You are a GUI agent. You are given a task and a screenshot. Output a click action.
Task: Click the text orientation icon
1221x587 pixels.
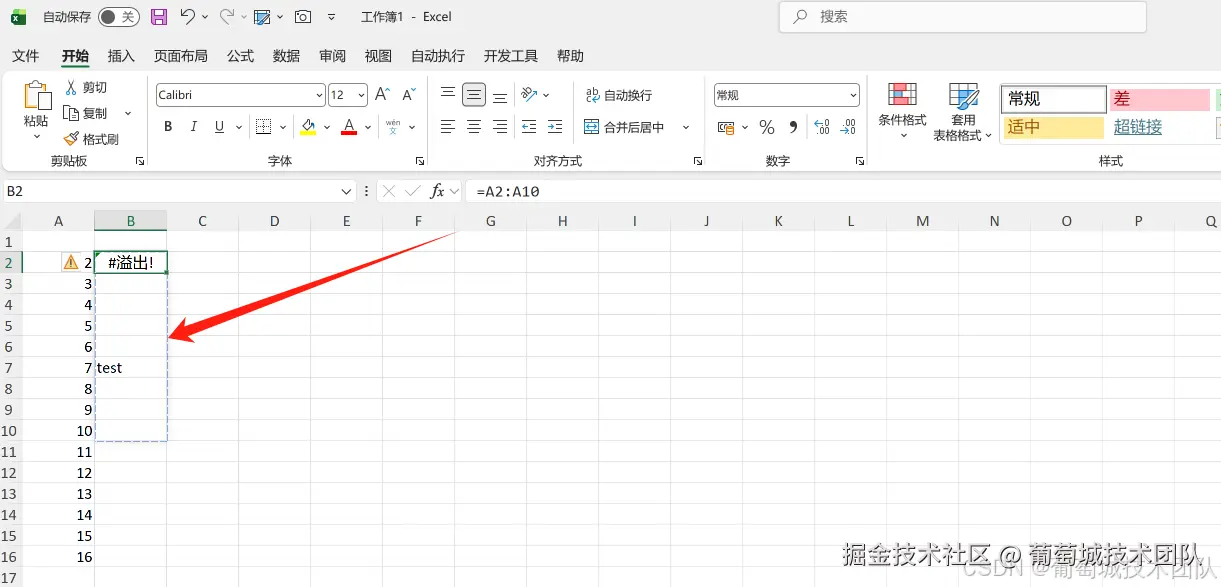(x=530, y=95)
